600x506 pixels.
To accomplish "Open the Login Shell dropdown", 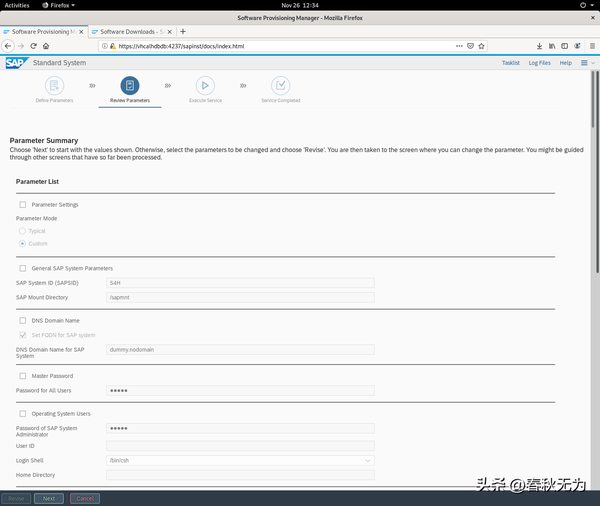I will tap(240, 460).
